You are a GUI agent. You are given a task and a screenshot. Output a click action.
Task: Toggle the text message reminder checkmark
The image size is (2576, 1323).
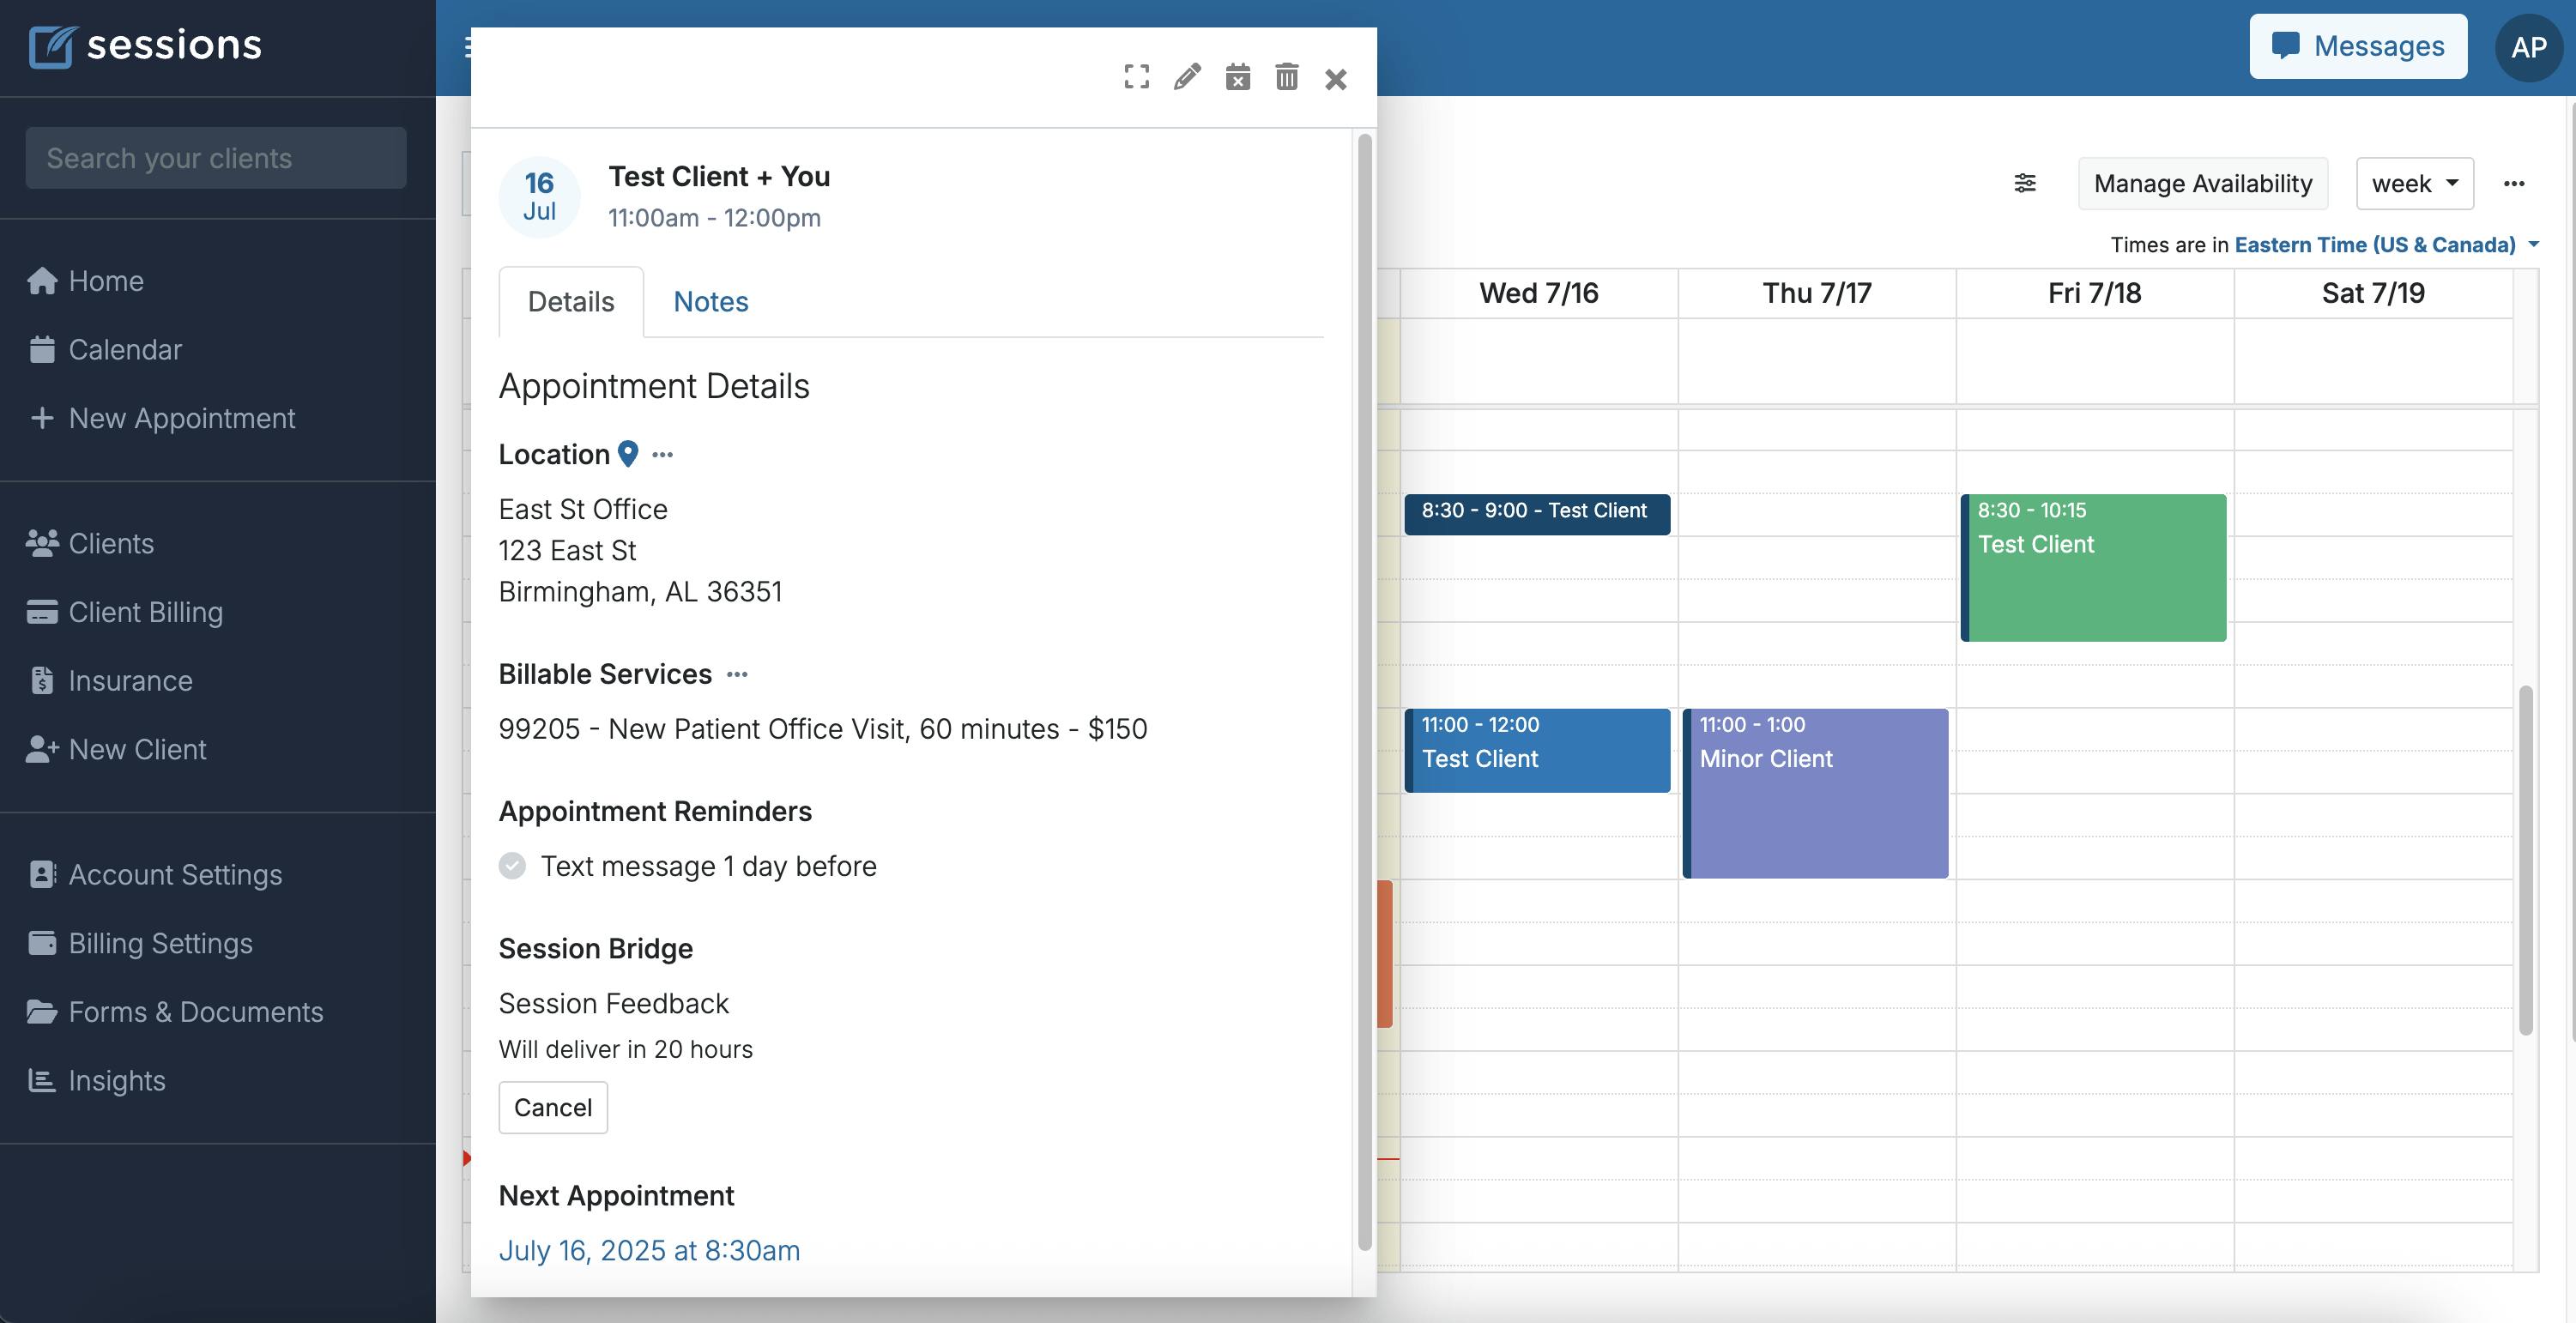point(513,866)
